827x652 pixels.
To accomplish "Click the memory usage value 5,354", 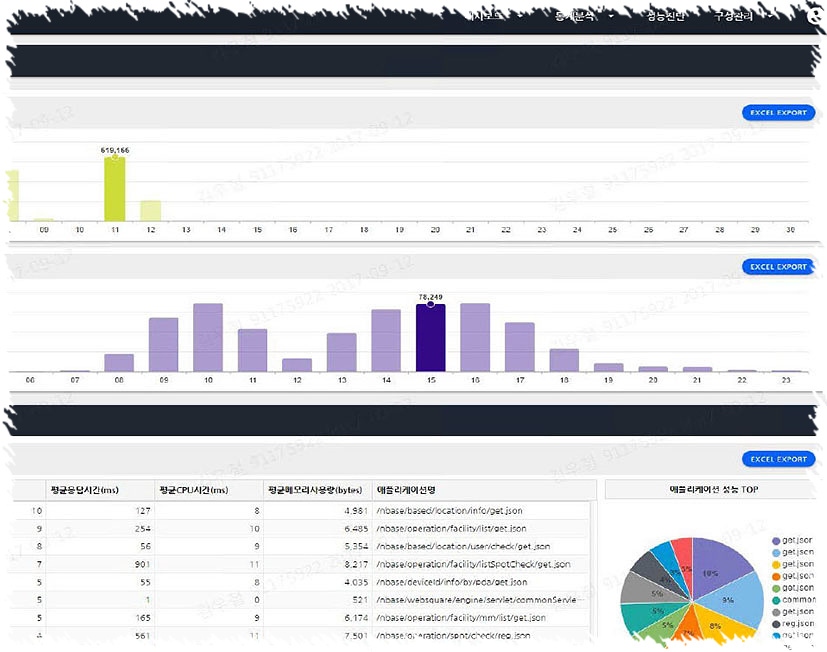I will click(356, 546).
